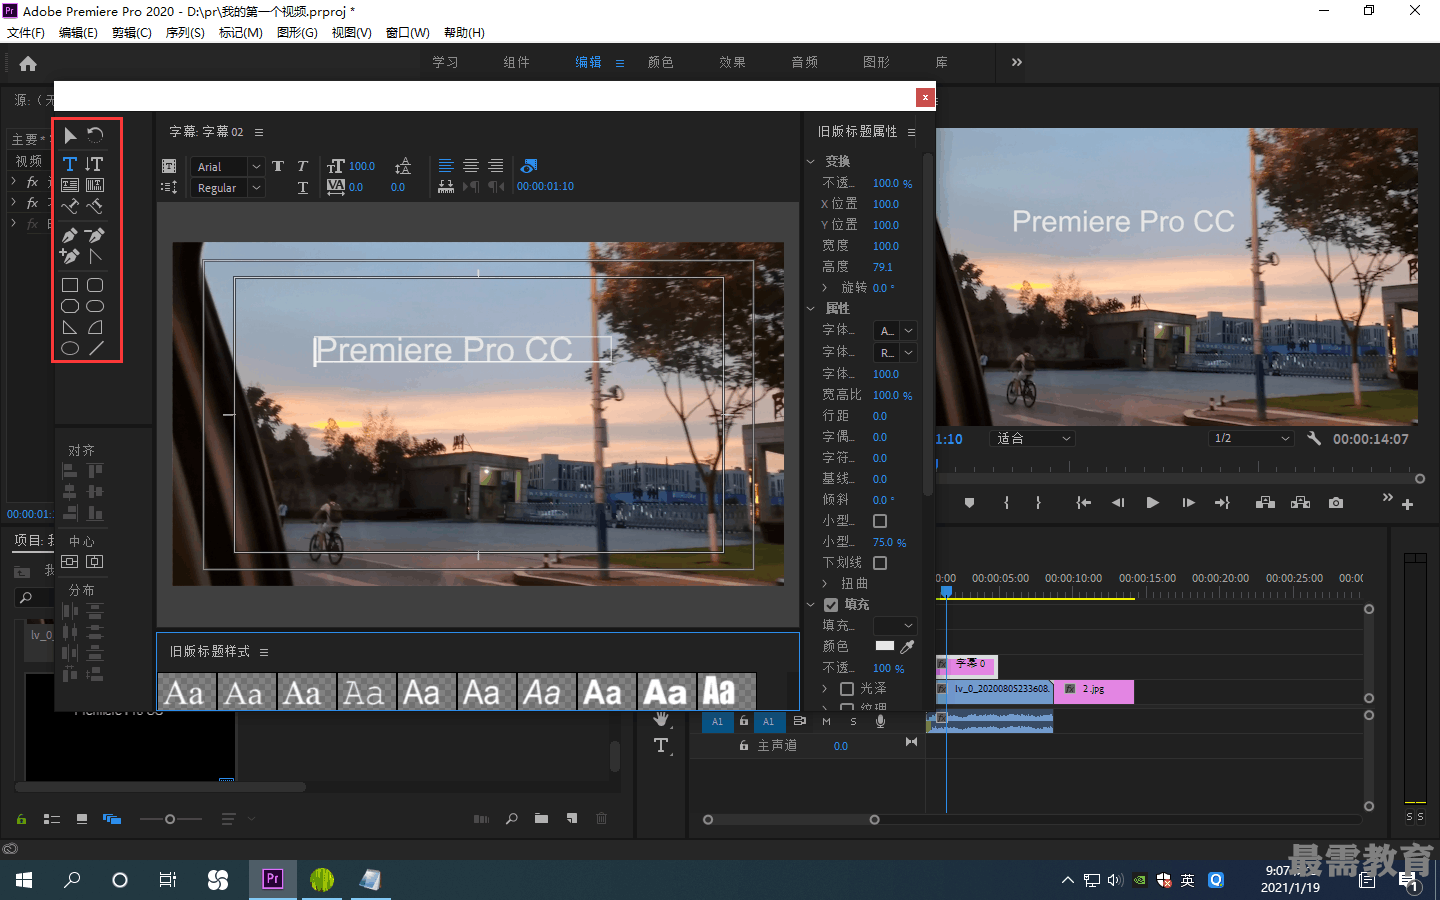The height and width of the screenshot is (900, 1440).
Task: Open the fill color white swatch
Action: point(885,646)
